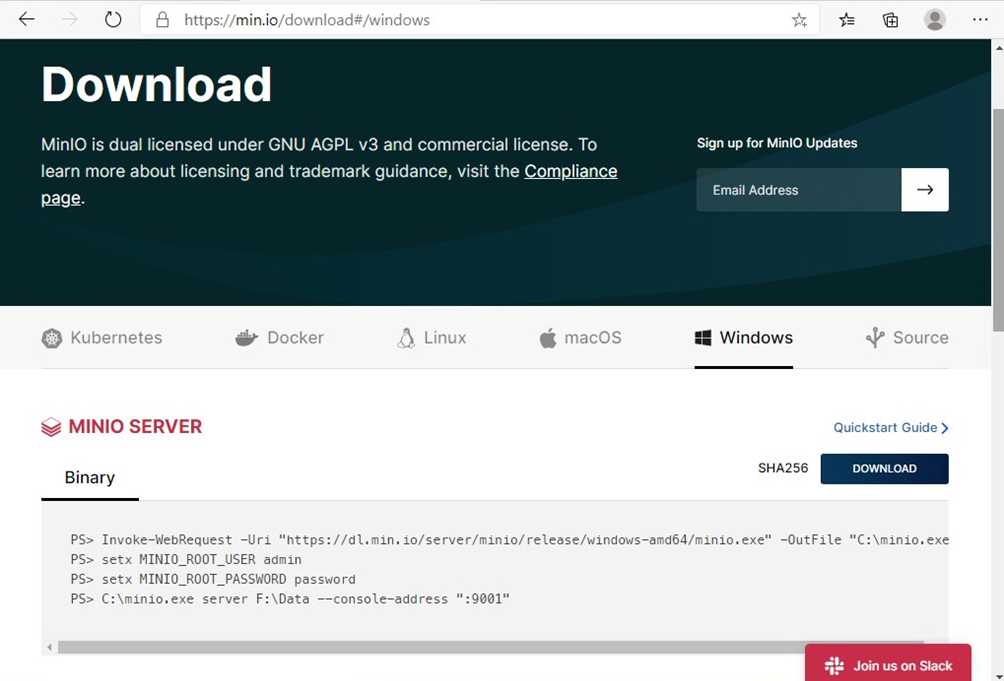Screen dimensions: 1004x681
Task: Open the Favorites list icon
Action: pyautogui.click(x=846, y=20)
